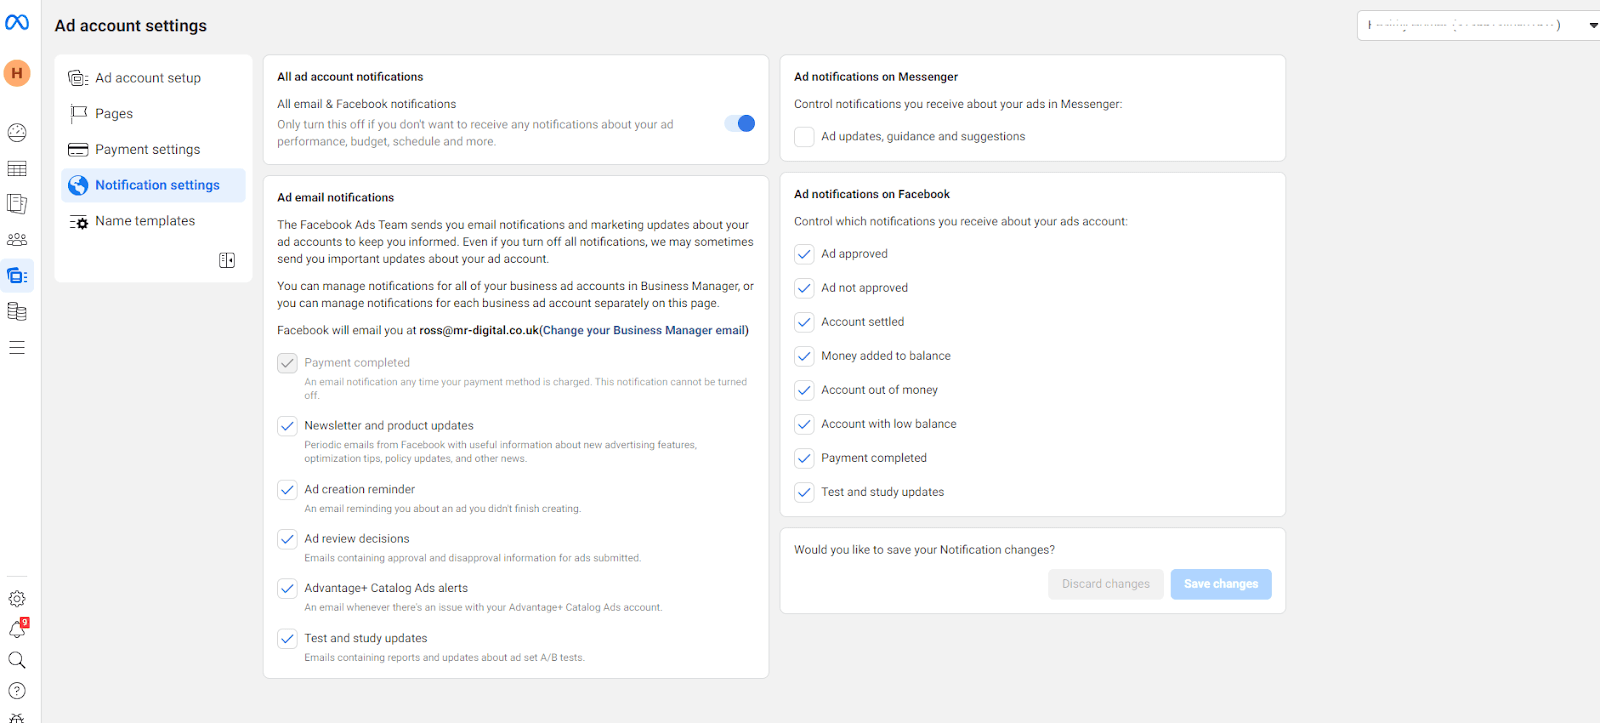Viewport: 1600px width, 723px height.
Task: Open notifications bell with red badge
Action: click(x=17, y=629)
